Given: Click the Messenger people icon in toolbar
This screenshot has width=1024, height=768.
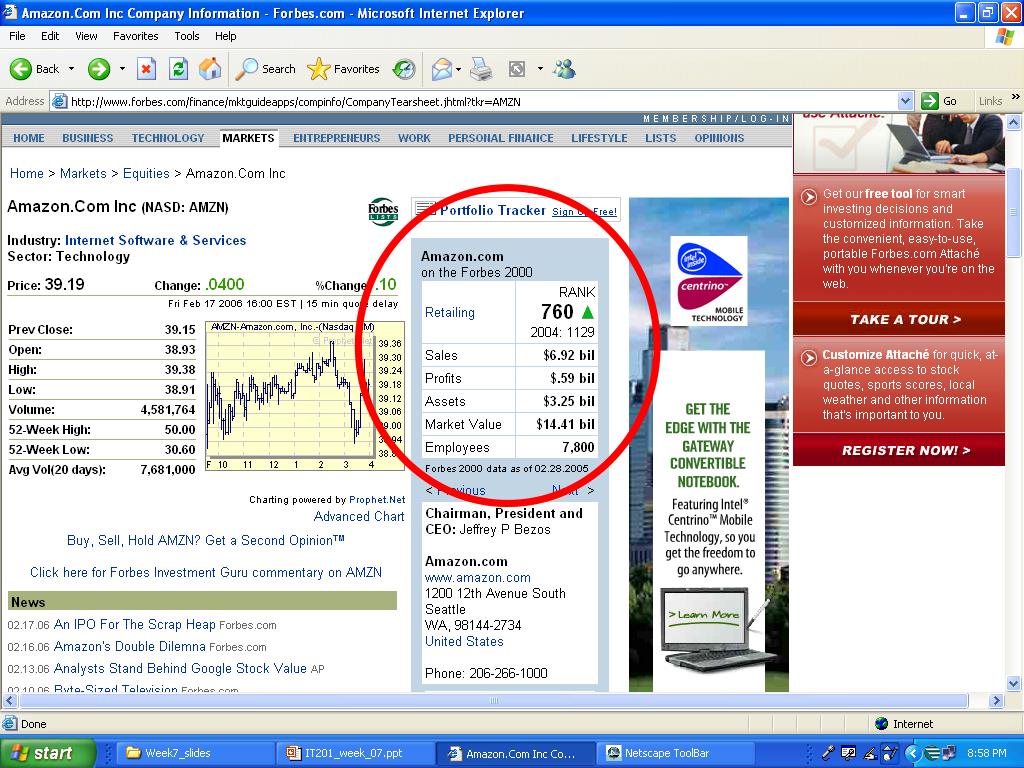Looking at the screenshot, I should [x=564, y=69].
